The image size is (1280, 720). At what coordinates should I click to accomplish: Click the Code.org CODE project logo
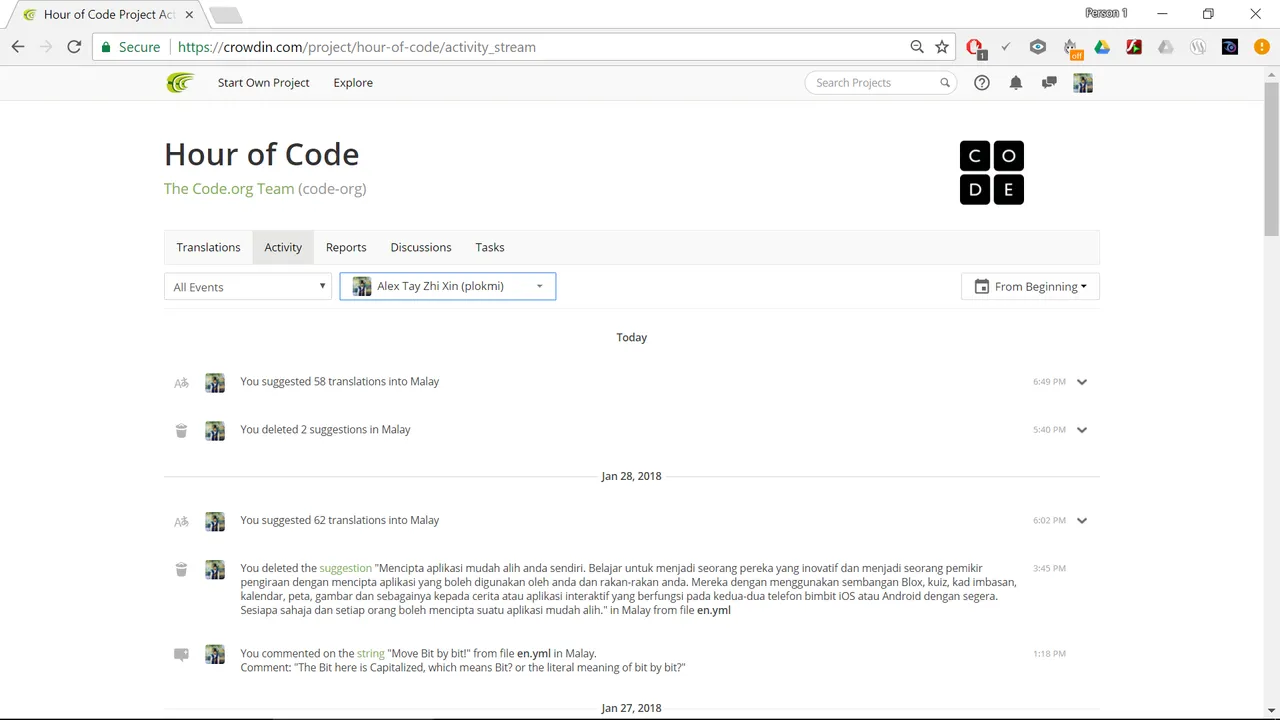992,173
